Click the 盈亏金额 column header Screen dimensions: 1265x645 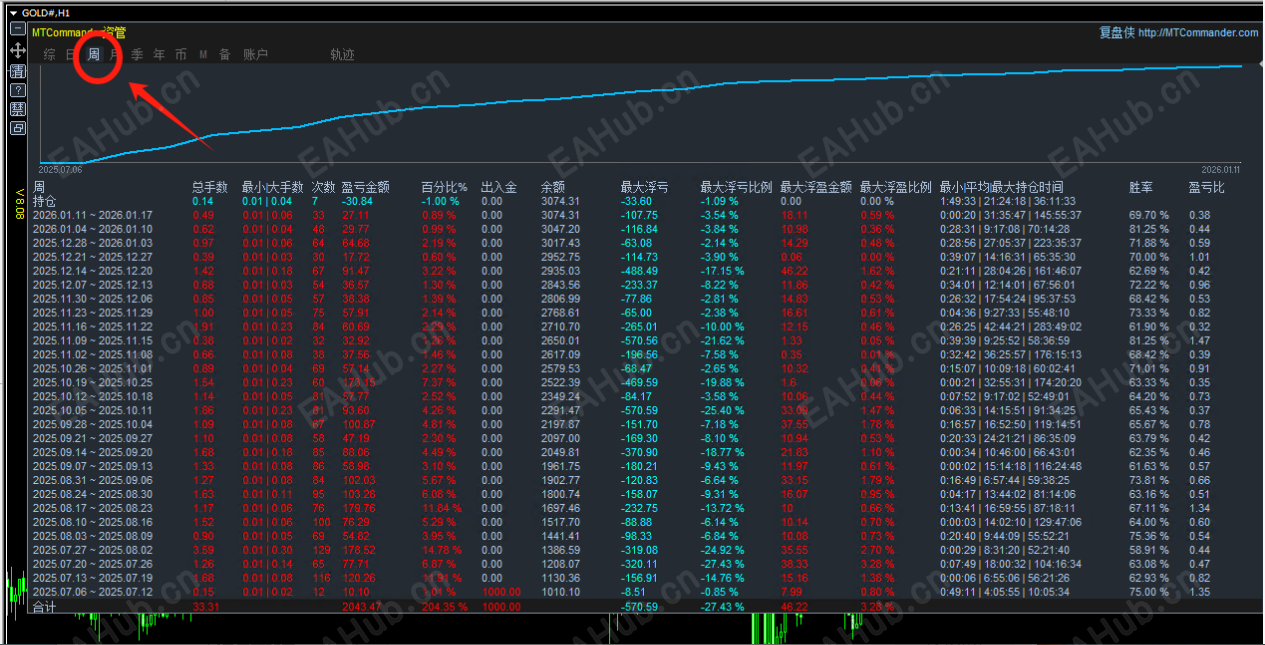(365, 187)
